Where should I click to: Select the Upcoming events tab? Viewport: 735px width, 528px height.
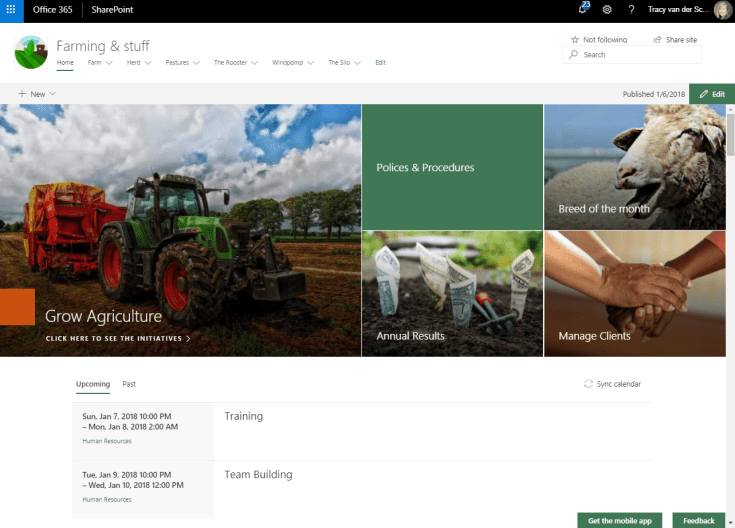point(93,384)
